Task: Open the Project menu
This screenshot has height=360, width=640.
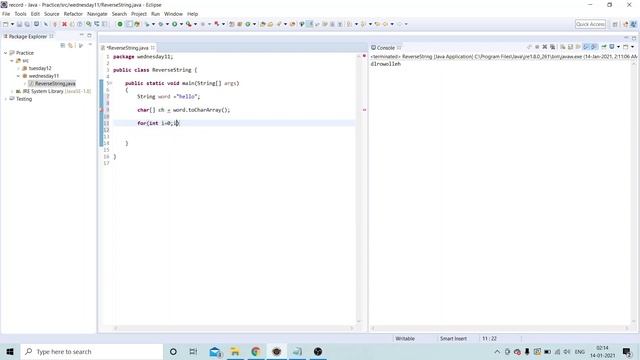Action: (x=139, y=14)
